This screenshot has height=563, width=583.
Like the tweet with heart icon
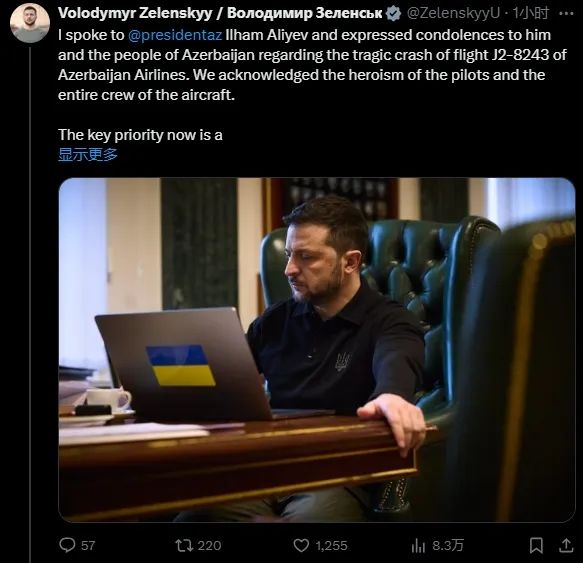tap(301, 546)
